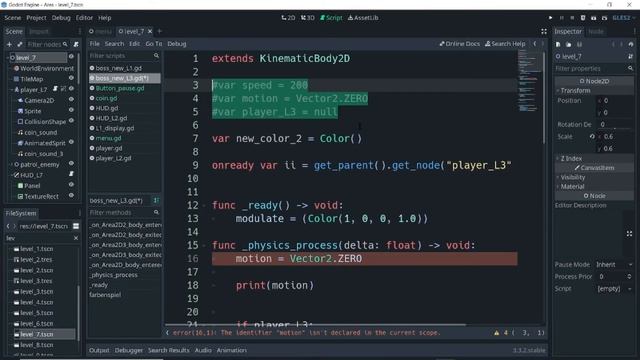Clear the FileSystem search text
The width and height of the screenshot is (640, 360).
click(76, 238)
